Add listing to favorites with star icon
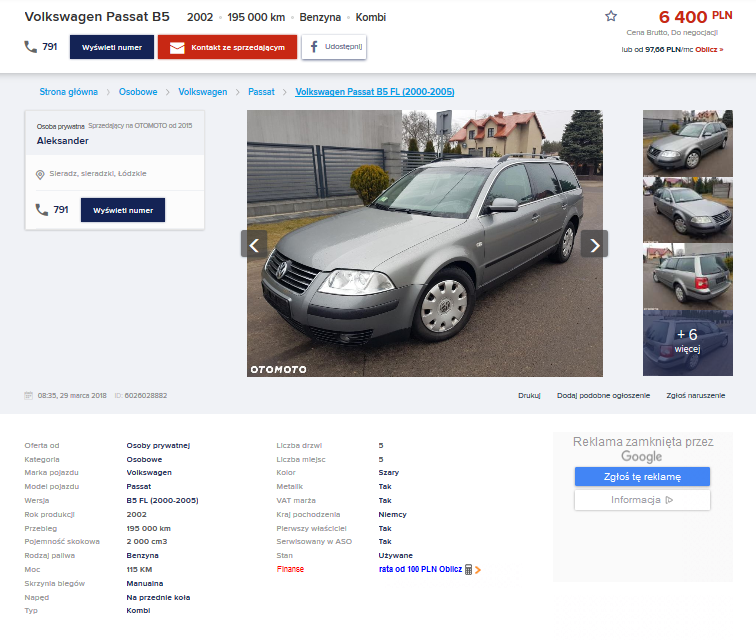 [x=611, y=16]
